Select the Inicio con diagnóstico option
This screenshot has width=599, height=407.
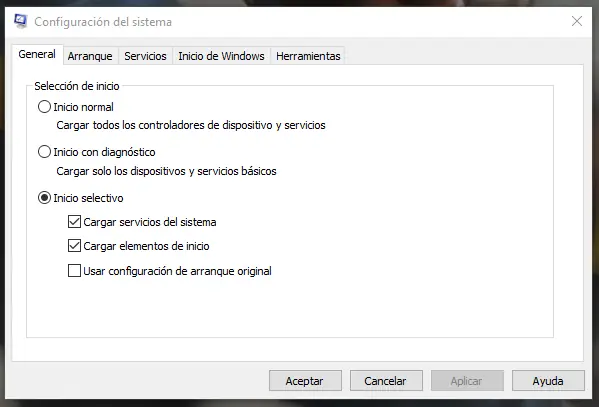tap(44, 152)
